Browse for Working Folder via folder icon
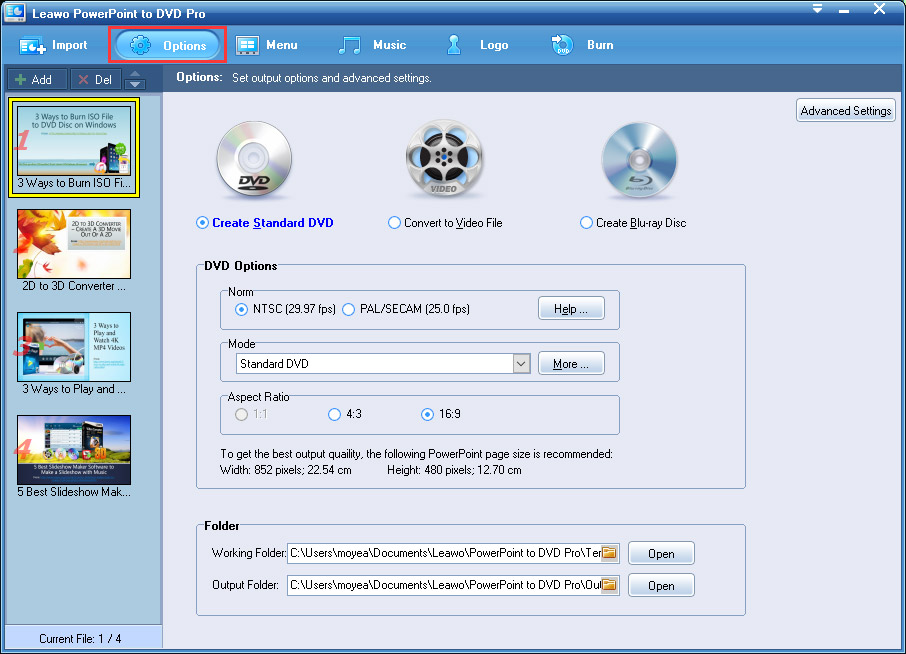The height and width of the screenshot is (654, 906). (x=609, y=553)
